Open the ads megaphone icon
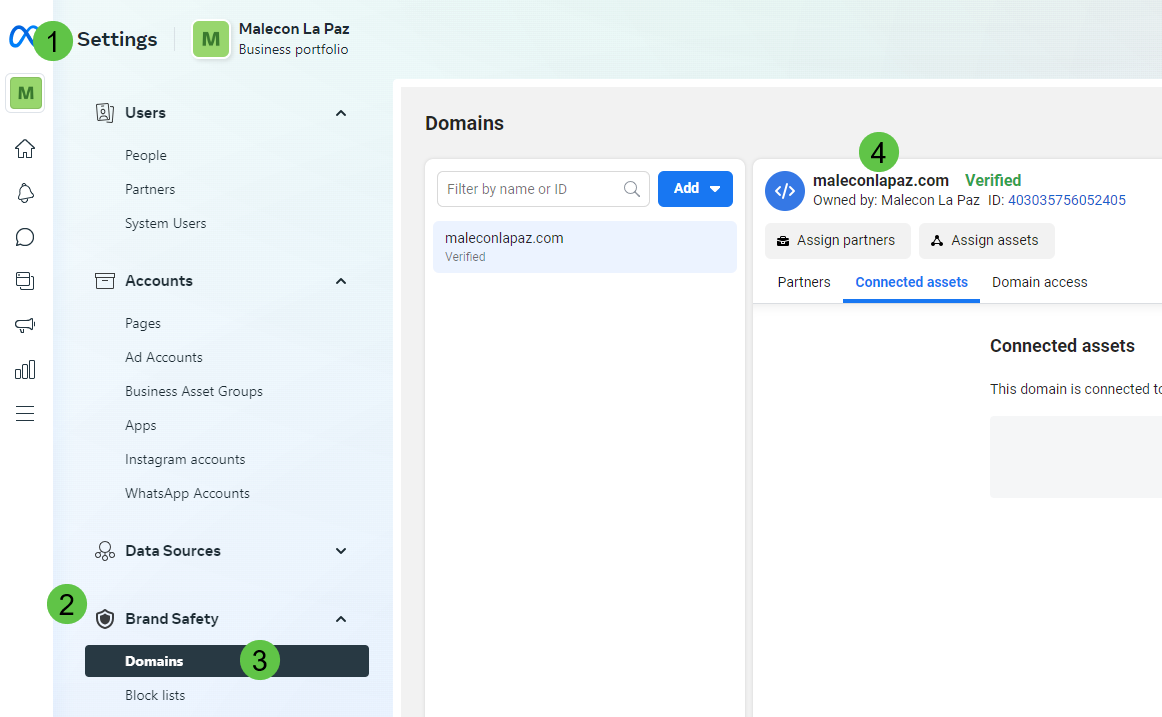This screenshot has height=717, width=1162. [25, 325]
